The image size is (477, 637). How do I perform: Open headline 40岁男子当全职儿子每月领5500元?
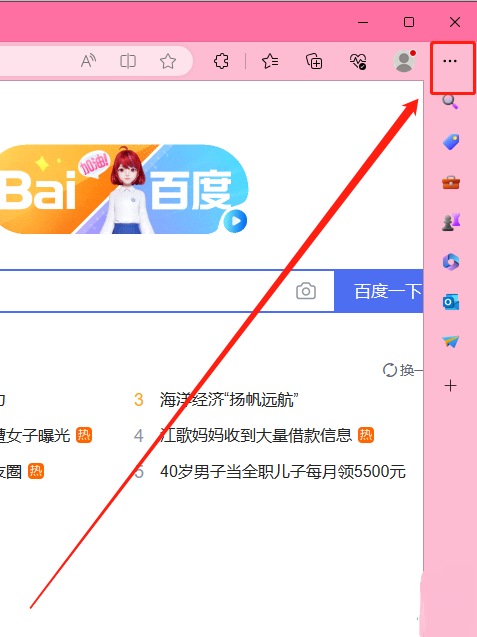click(x=283, y=472)
